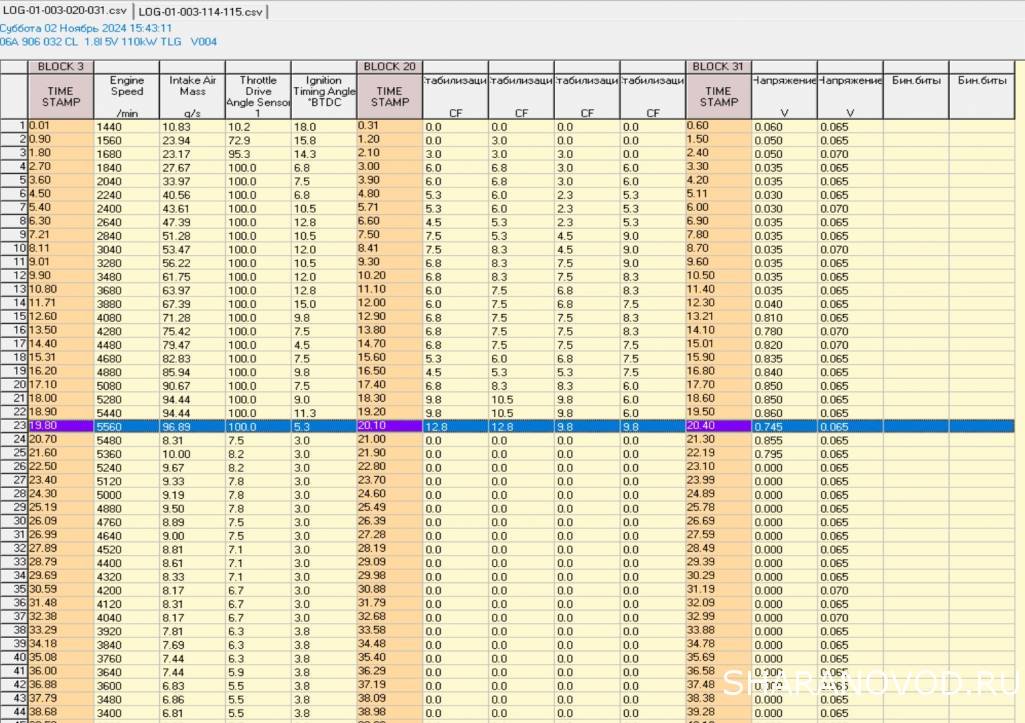Click the engine speed cell showing 1440
Viewport: 1025px width, 723px height.
127,126
